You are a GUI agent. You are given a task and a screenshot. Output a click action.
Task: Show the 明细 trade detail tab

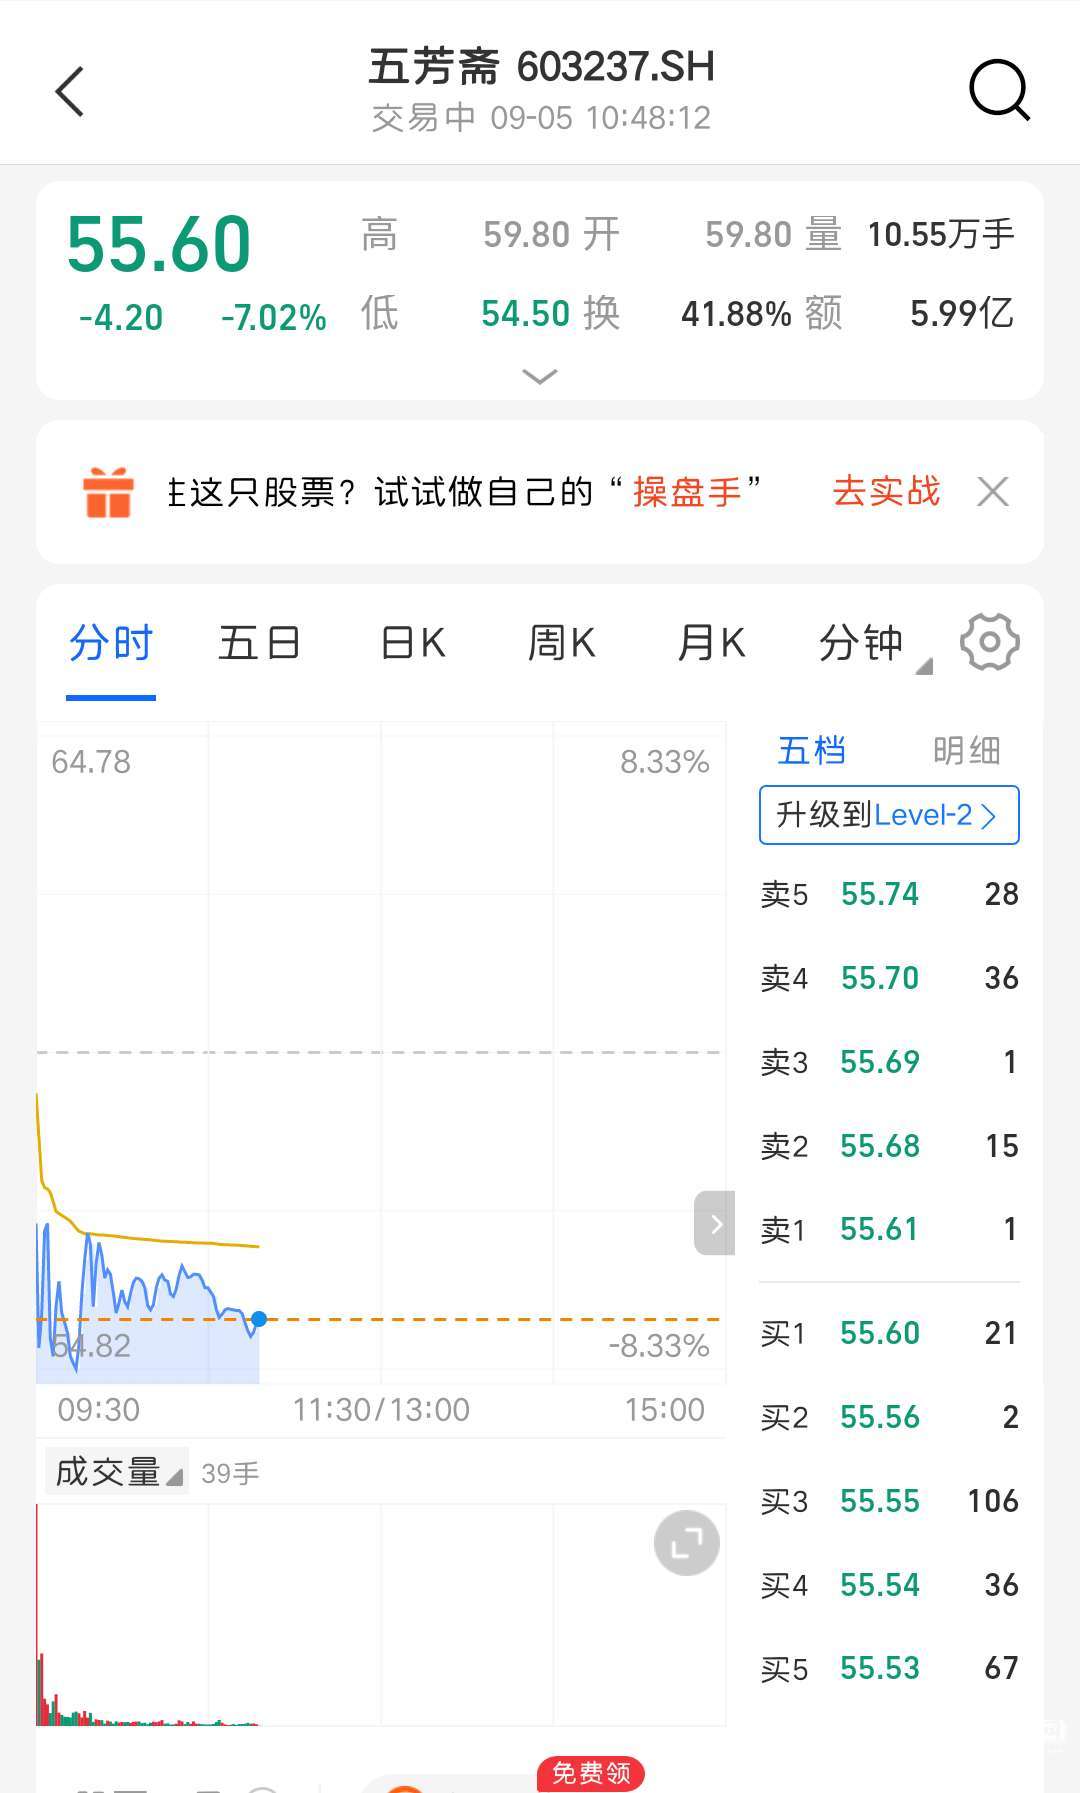click(965, 750)
